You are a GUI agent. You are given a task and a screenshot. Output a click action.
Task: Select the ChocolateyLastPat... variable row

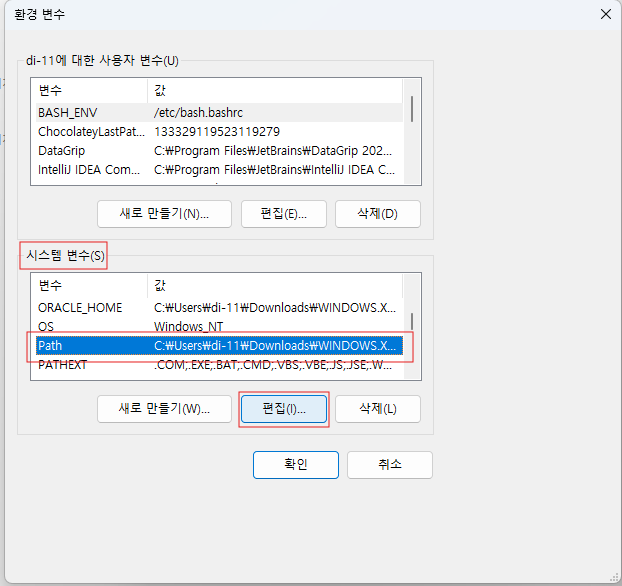pos(219,132)
